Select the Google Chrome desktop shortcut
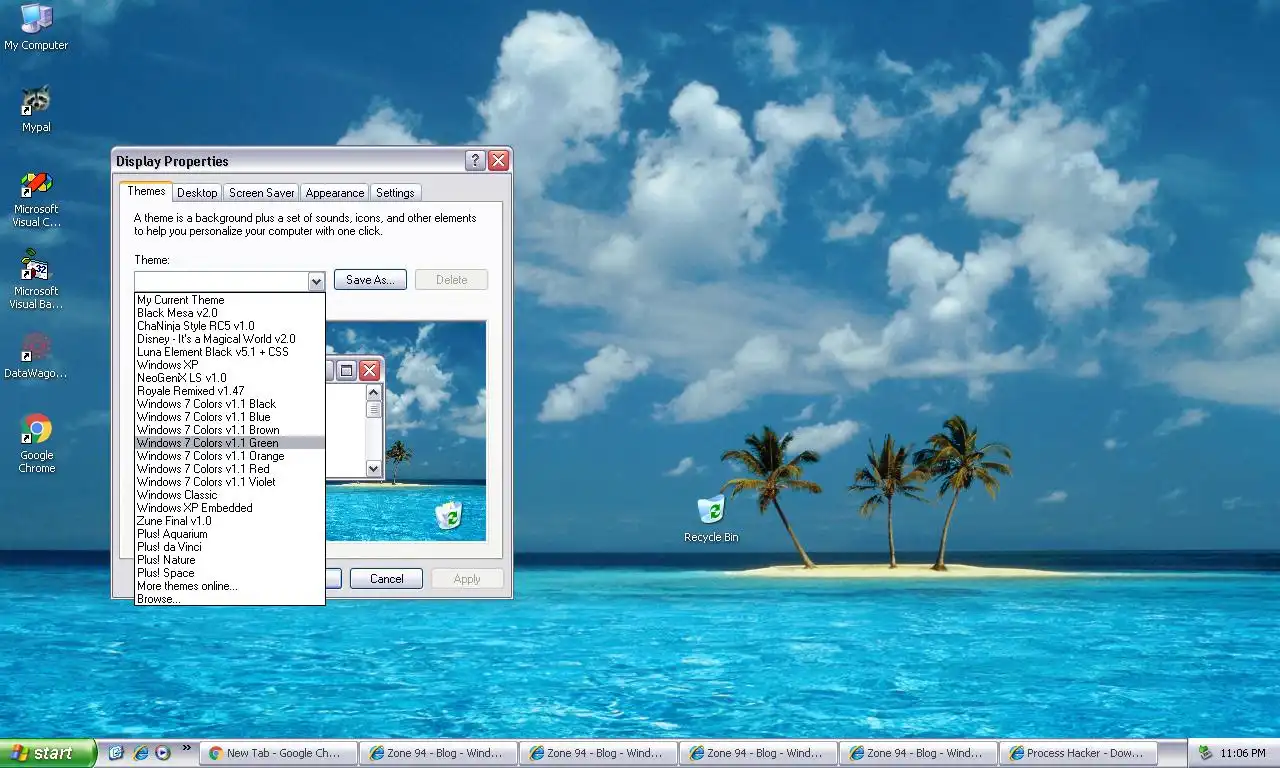 pyautogui.click(x=36, y=444)
